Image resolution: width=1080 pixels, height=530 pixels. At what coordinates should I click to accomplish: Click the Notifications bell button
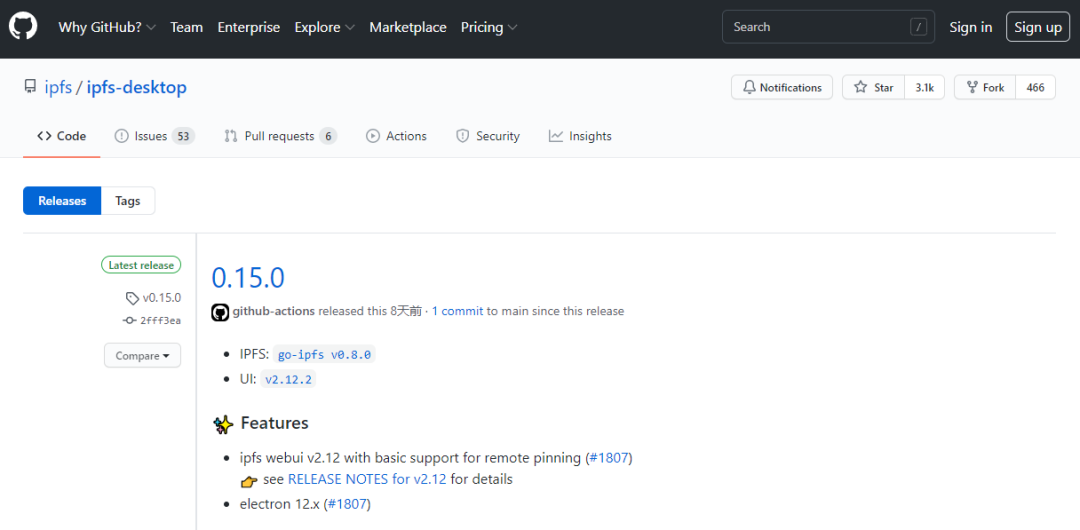click(x=782, y=88)
